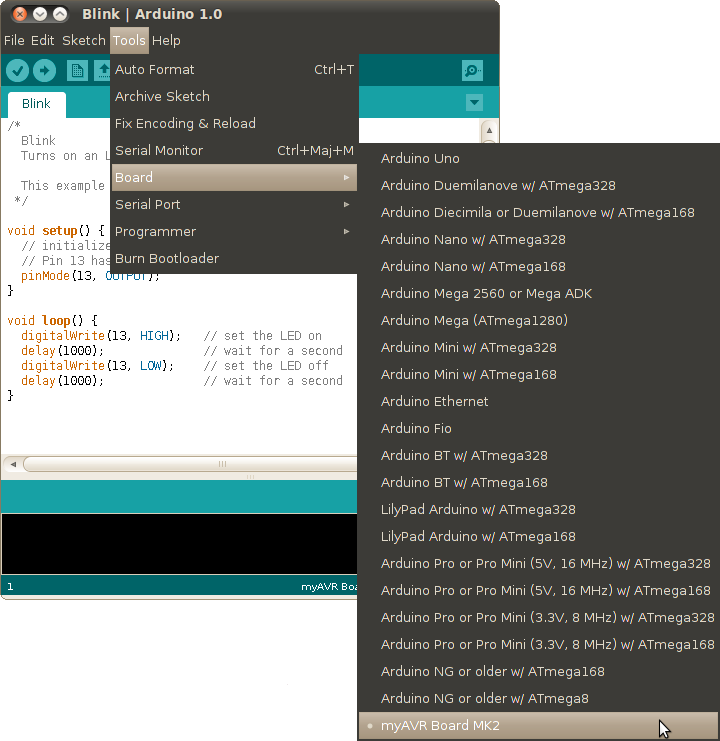Choose Auto Format from Tools menu
Image resolution: width=720 pixels, height=741 pixels.
click(234, 69)
